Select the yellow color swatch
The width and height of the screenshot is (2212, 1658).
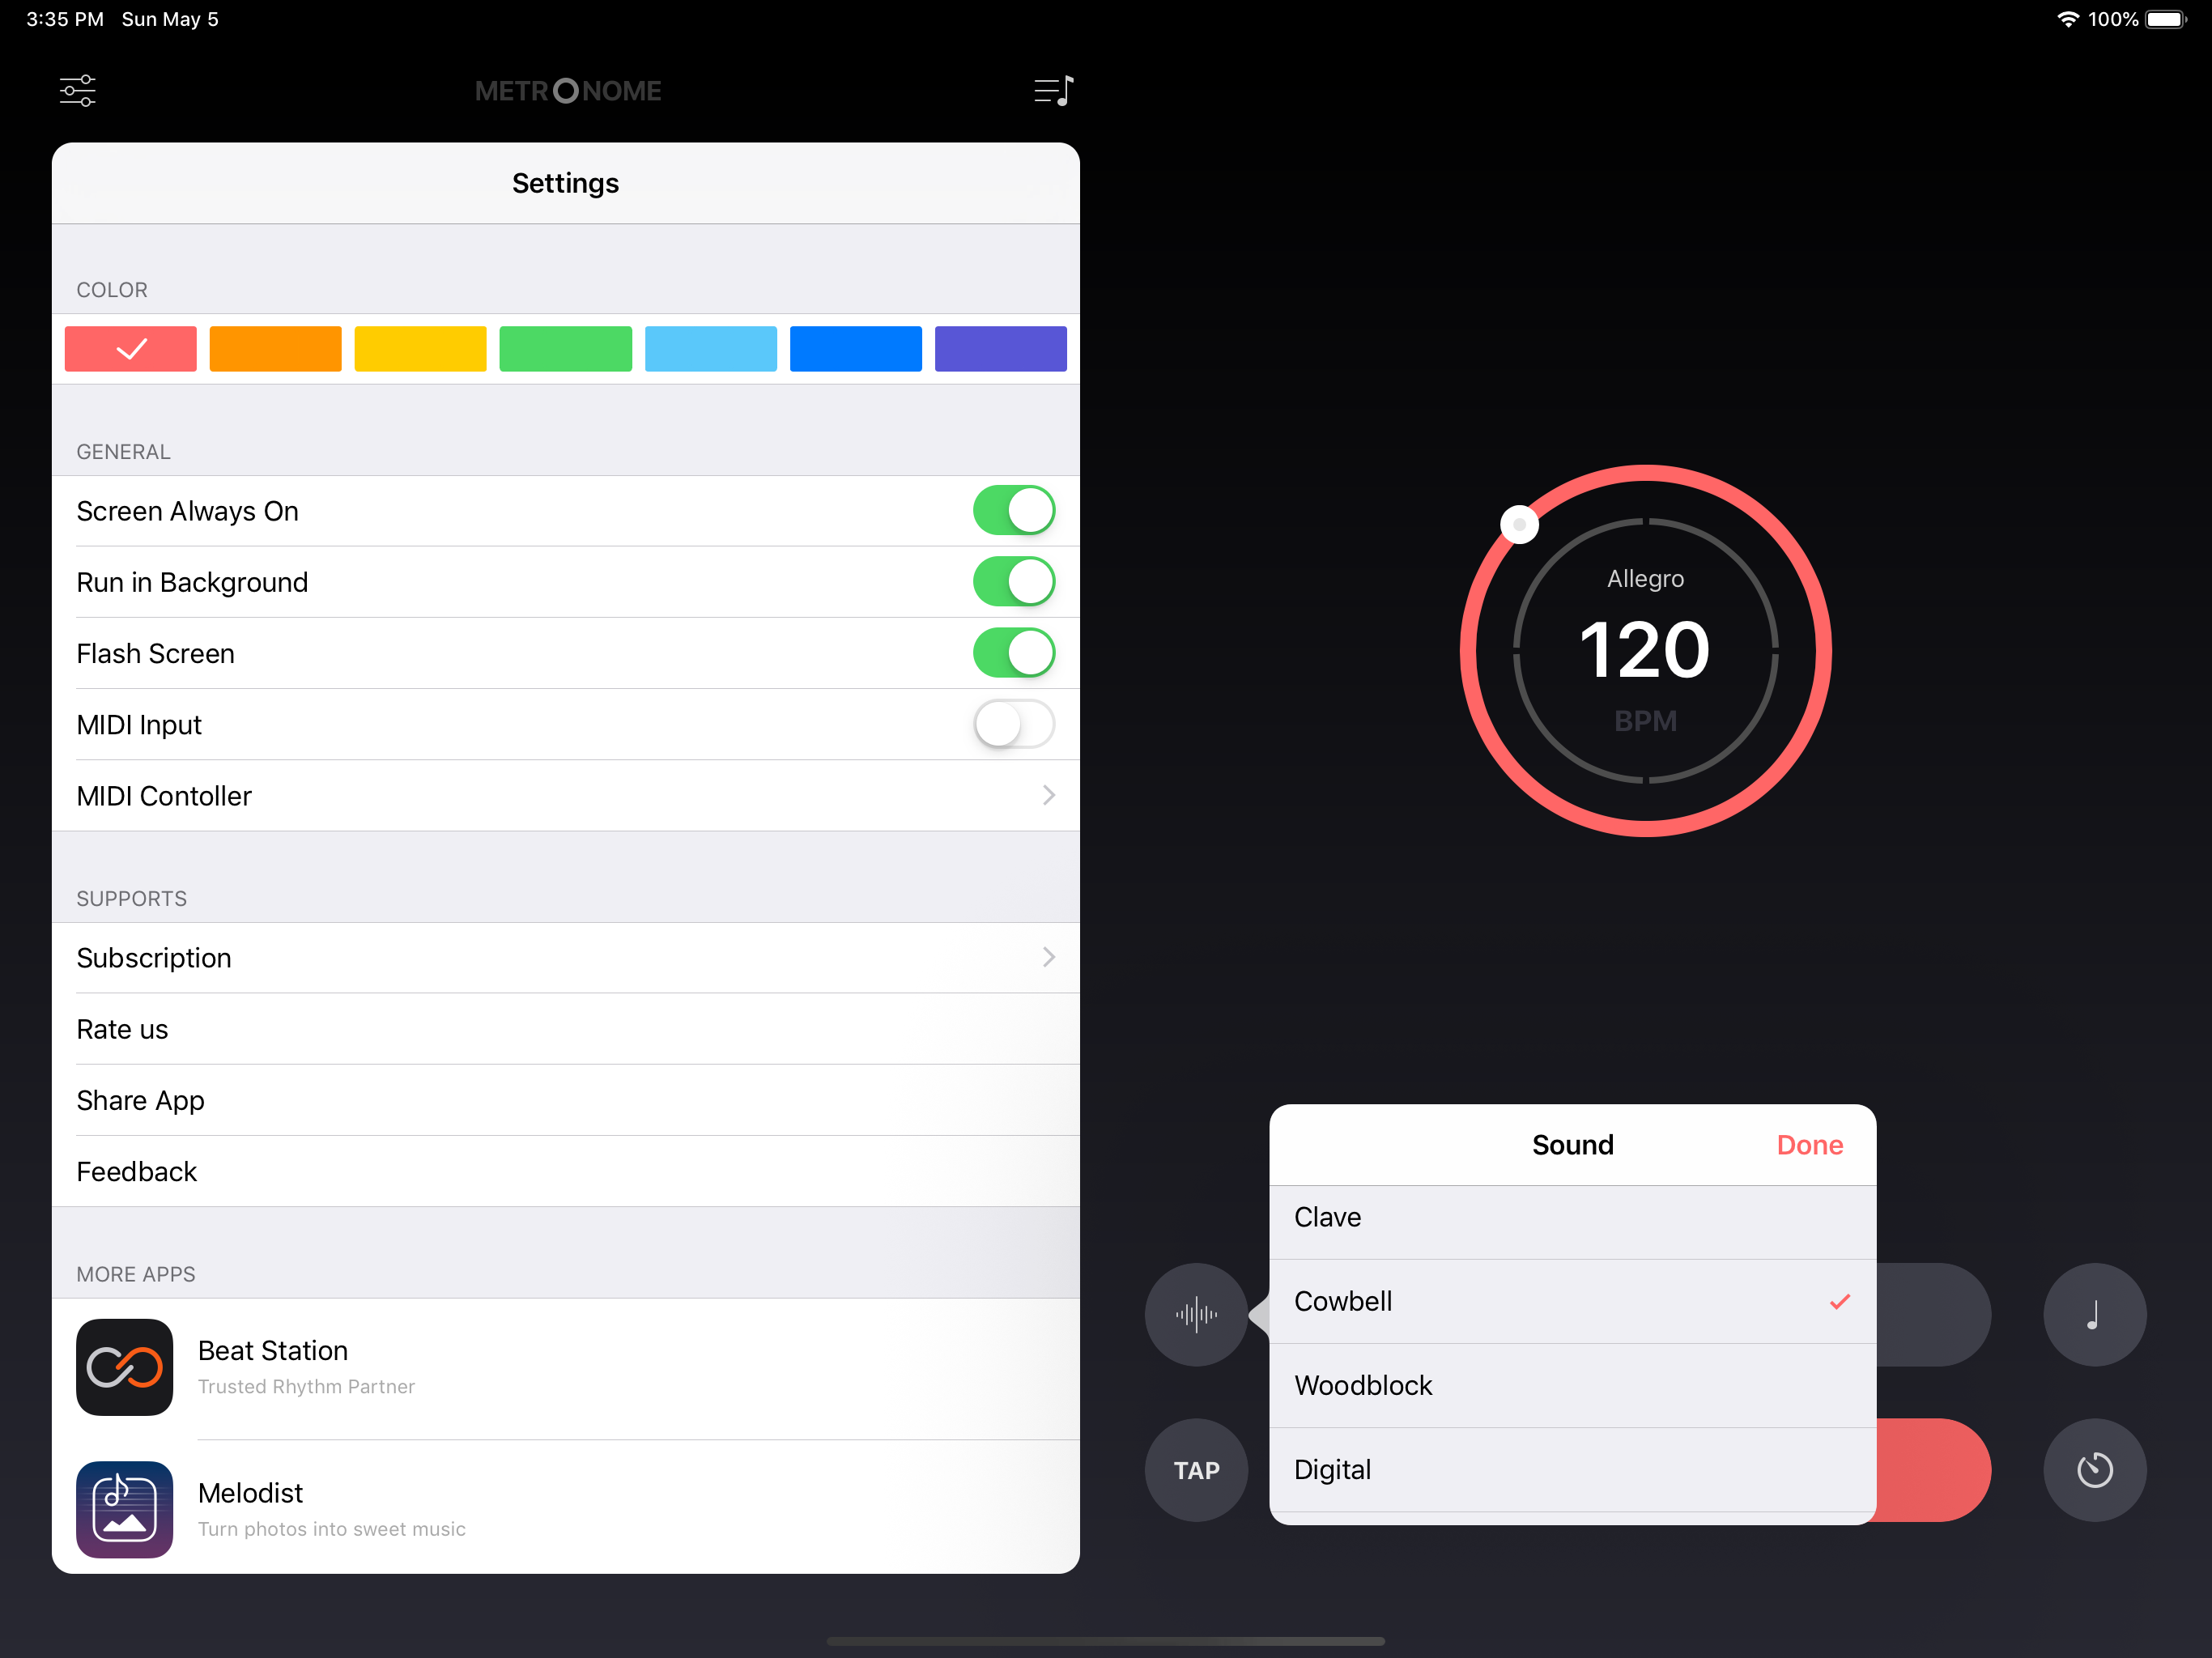421,349
